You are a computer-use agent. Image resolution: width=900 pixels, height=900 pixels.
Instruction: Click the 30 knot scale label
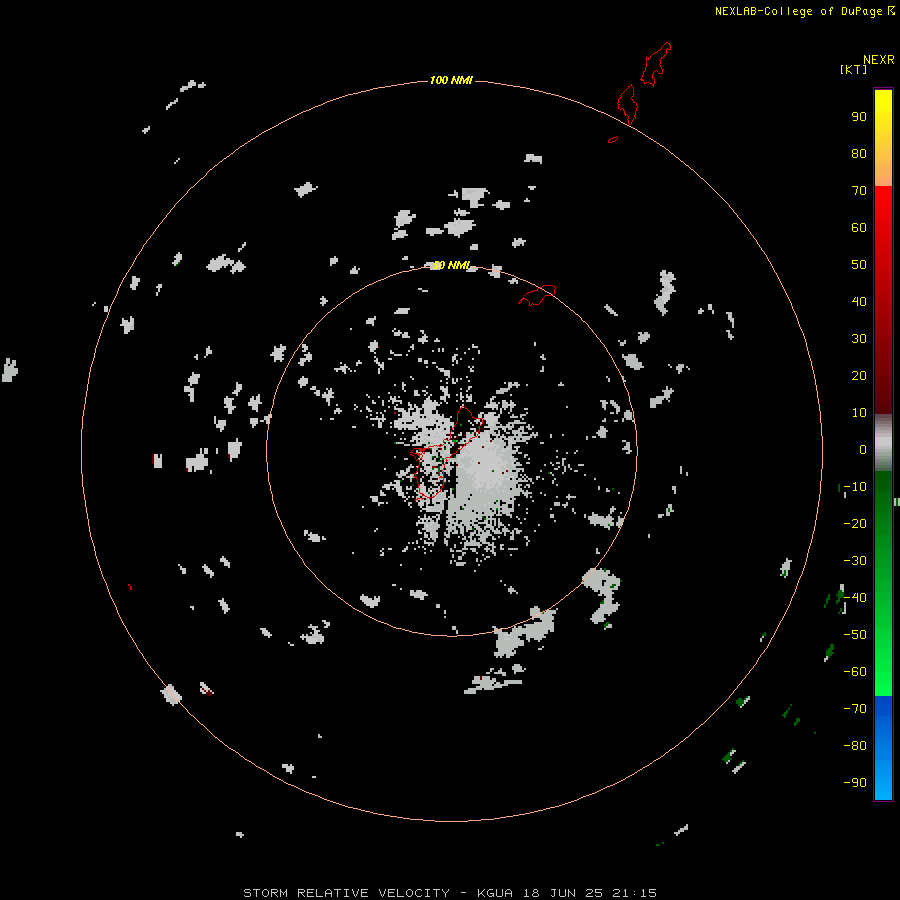click(x=859, y=338)
